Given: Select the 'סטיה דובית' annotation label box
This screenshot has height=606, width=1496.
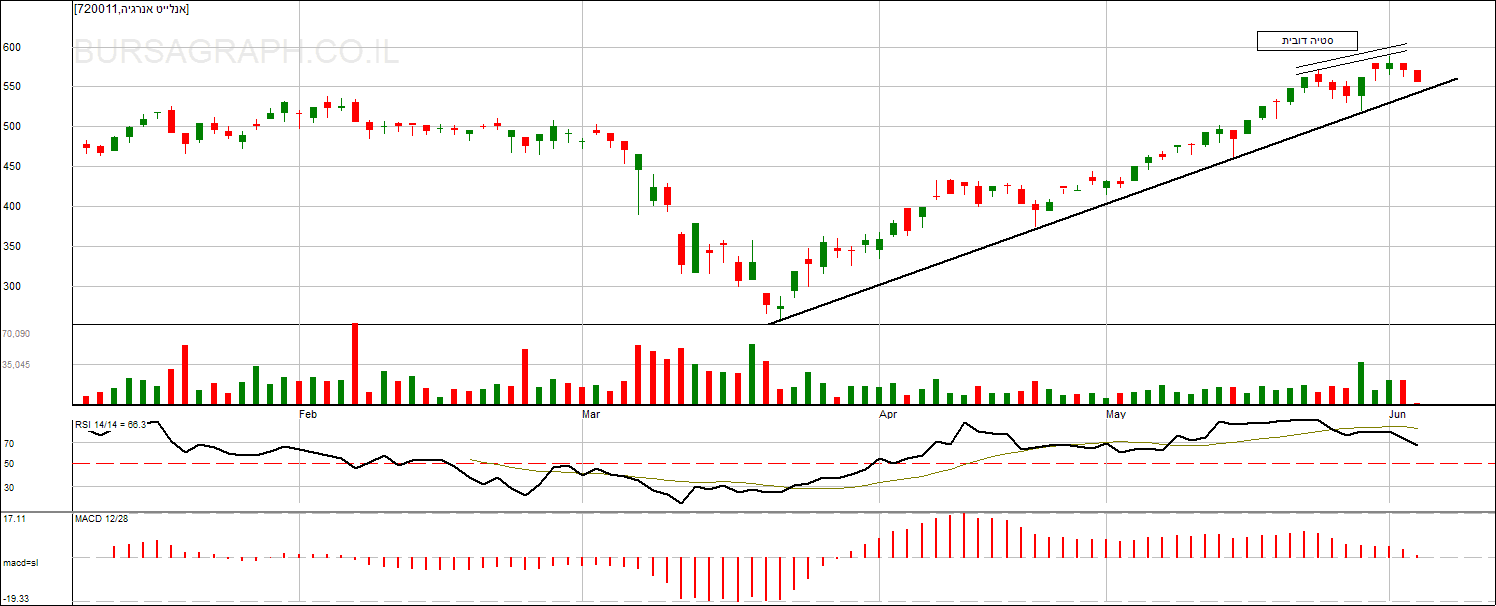Looking at the screenshot, I should (1307, 41).
